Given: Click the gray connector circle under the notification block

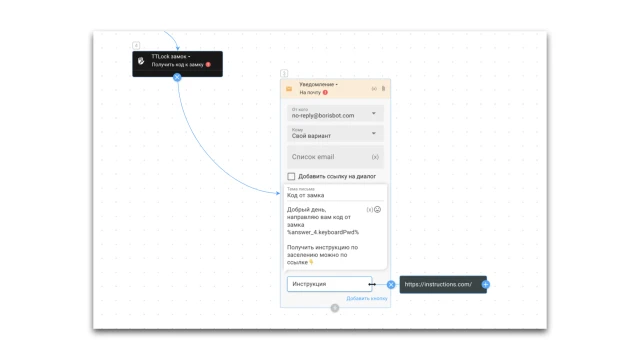Looking at the screenshot, I should tap(335, 308).
